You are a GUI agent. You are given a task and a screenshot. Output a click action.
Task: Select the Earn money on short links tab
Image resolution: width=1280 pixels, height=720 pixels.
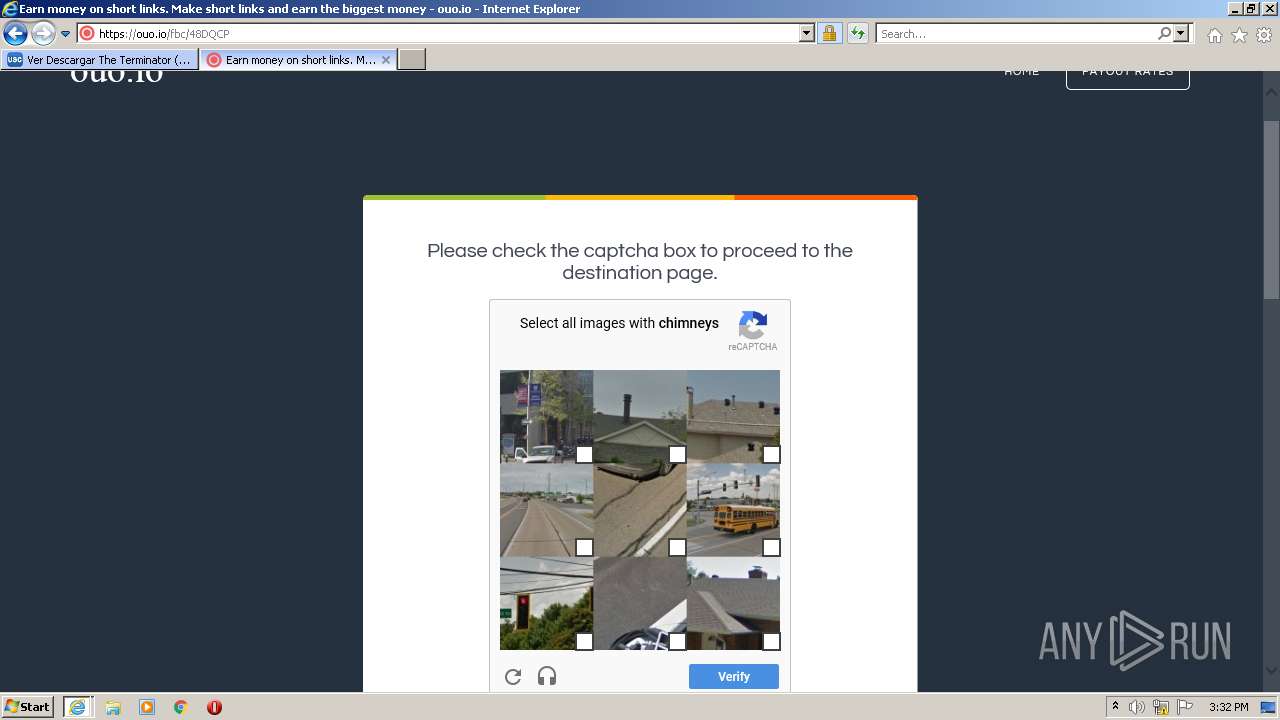[290, 60]
